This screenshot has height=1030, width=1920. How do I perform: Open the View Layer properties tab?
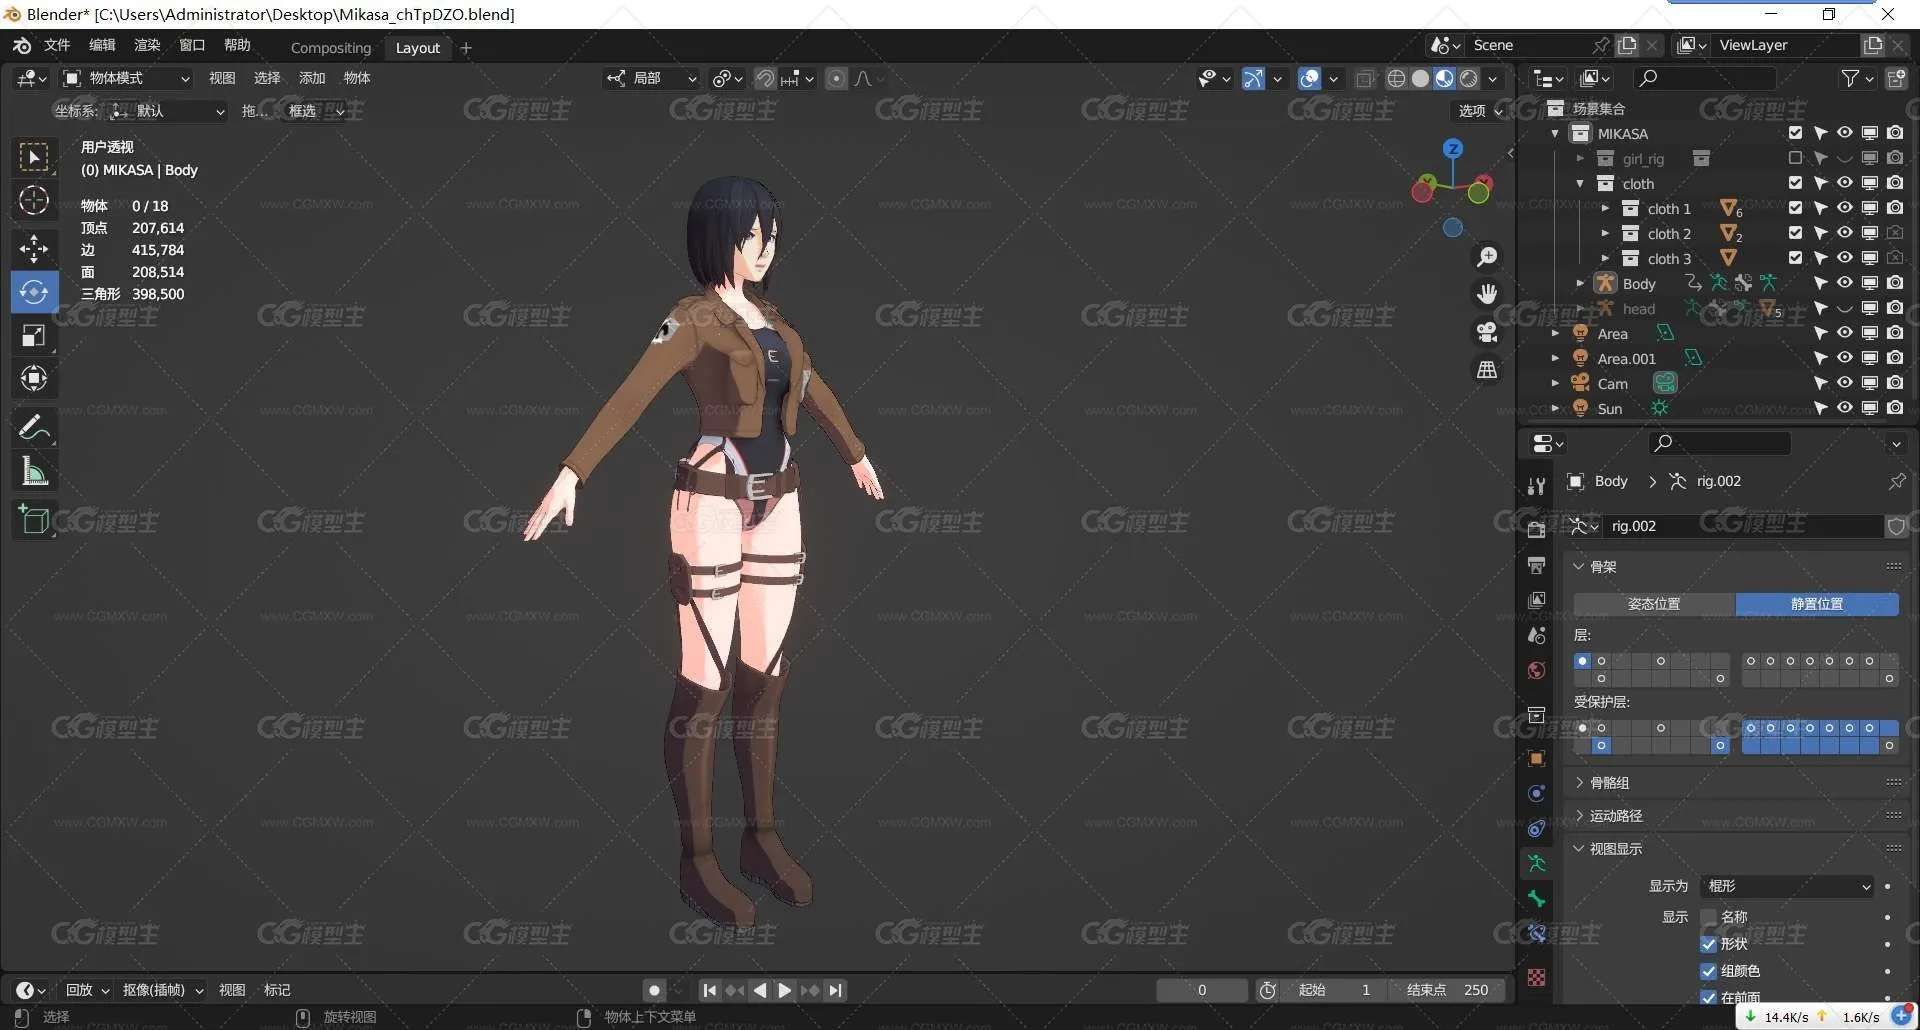tap(1537, 600)
